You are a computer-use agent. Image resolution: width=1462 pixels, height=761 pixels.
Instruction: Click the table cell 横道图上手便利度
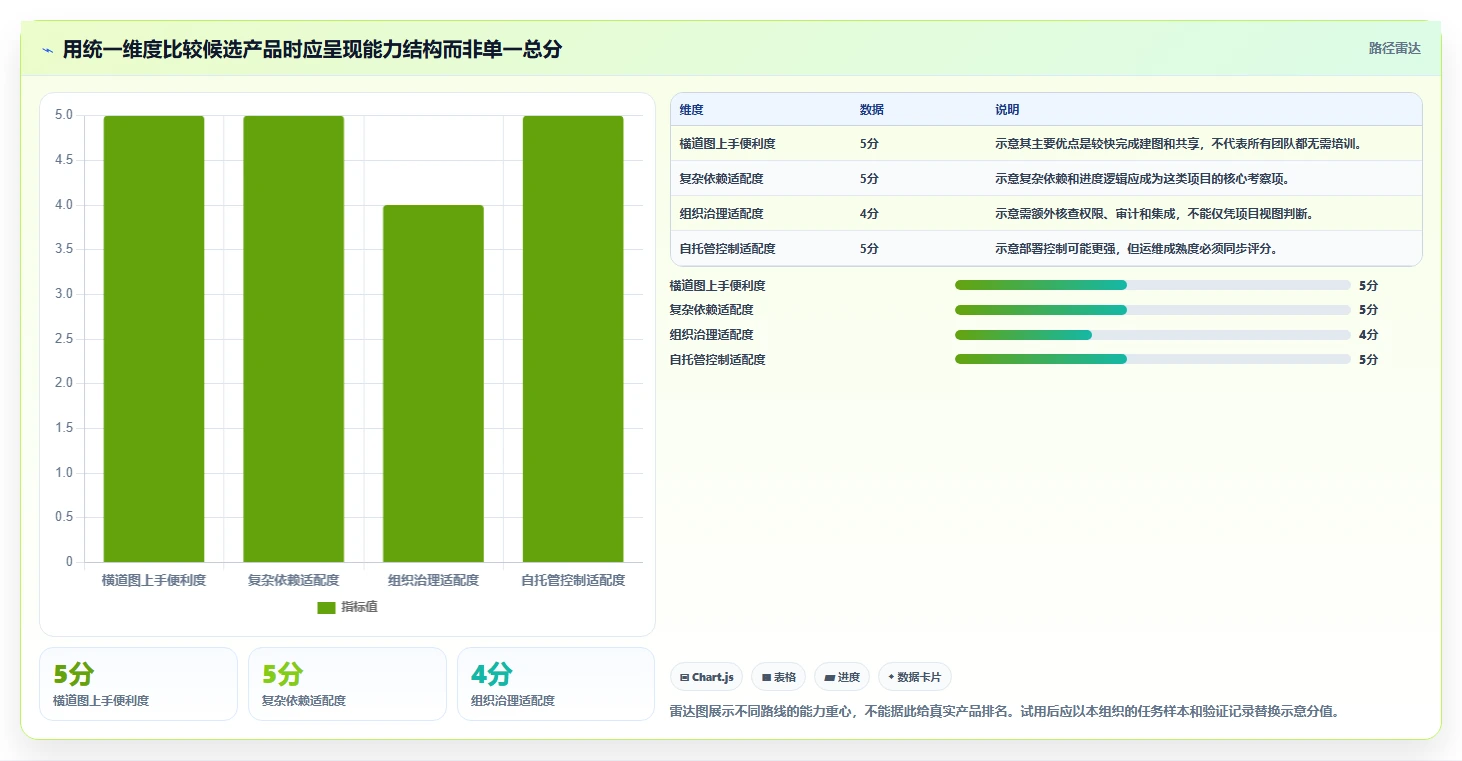(727, 144)
